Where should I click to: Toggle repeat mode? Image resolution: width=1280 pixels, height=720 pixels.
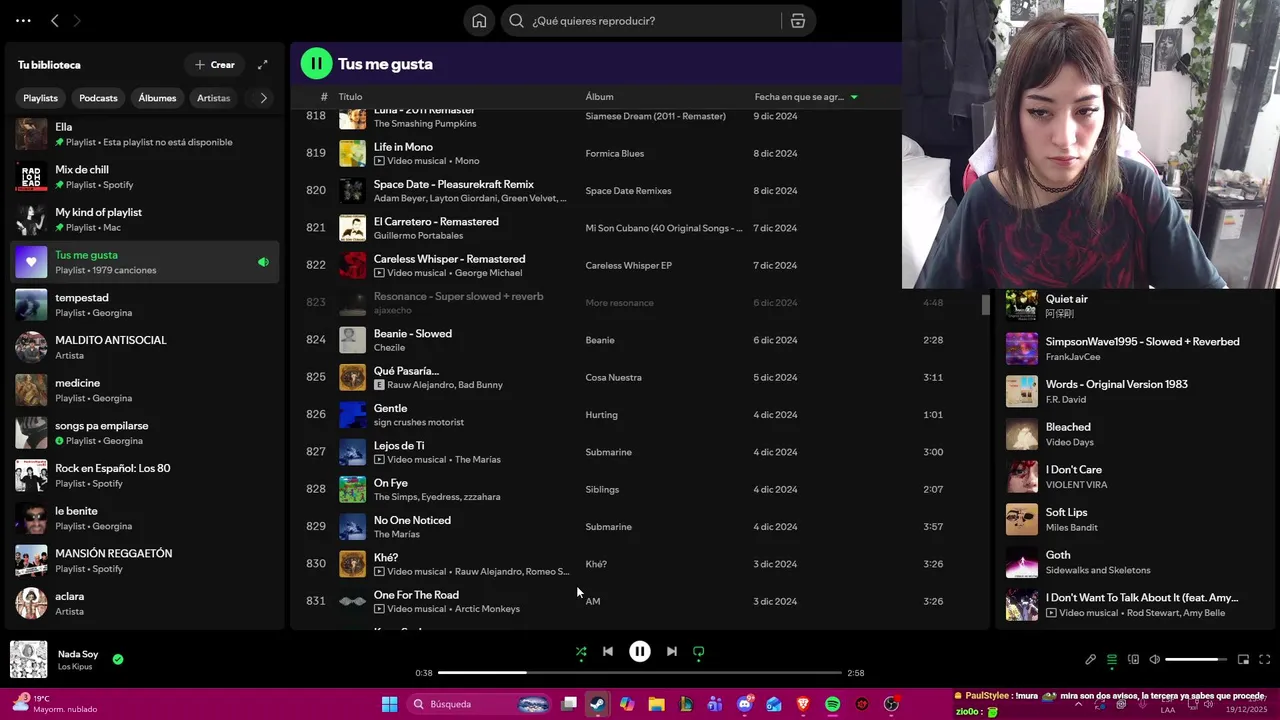[x=699, y=652]
